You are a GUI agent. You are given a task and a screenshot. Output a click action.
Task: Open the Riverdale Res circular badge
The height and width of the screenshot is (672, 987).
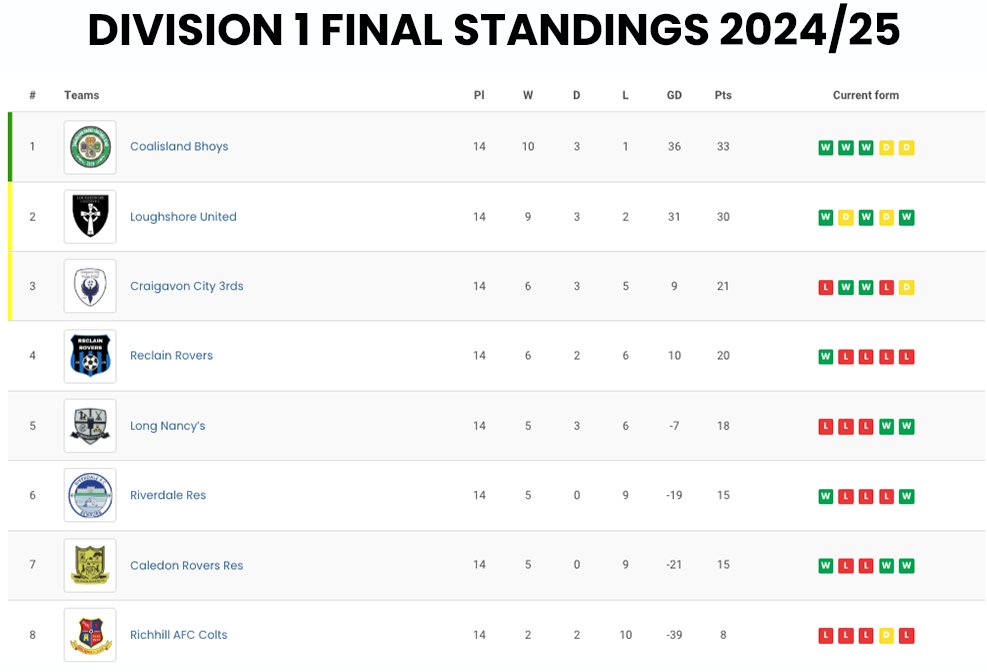pyautogui.click(x=90, y=495)
